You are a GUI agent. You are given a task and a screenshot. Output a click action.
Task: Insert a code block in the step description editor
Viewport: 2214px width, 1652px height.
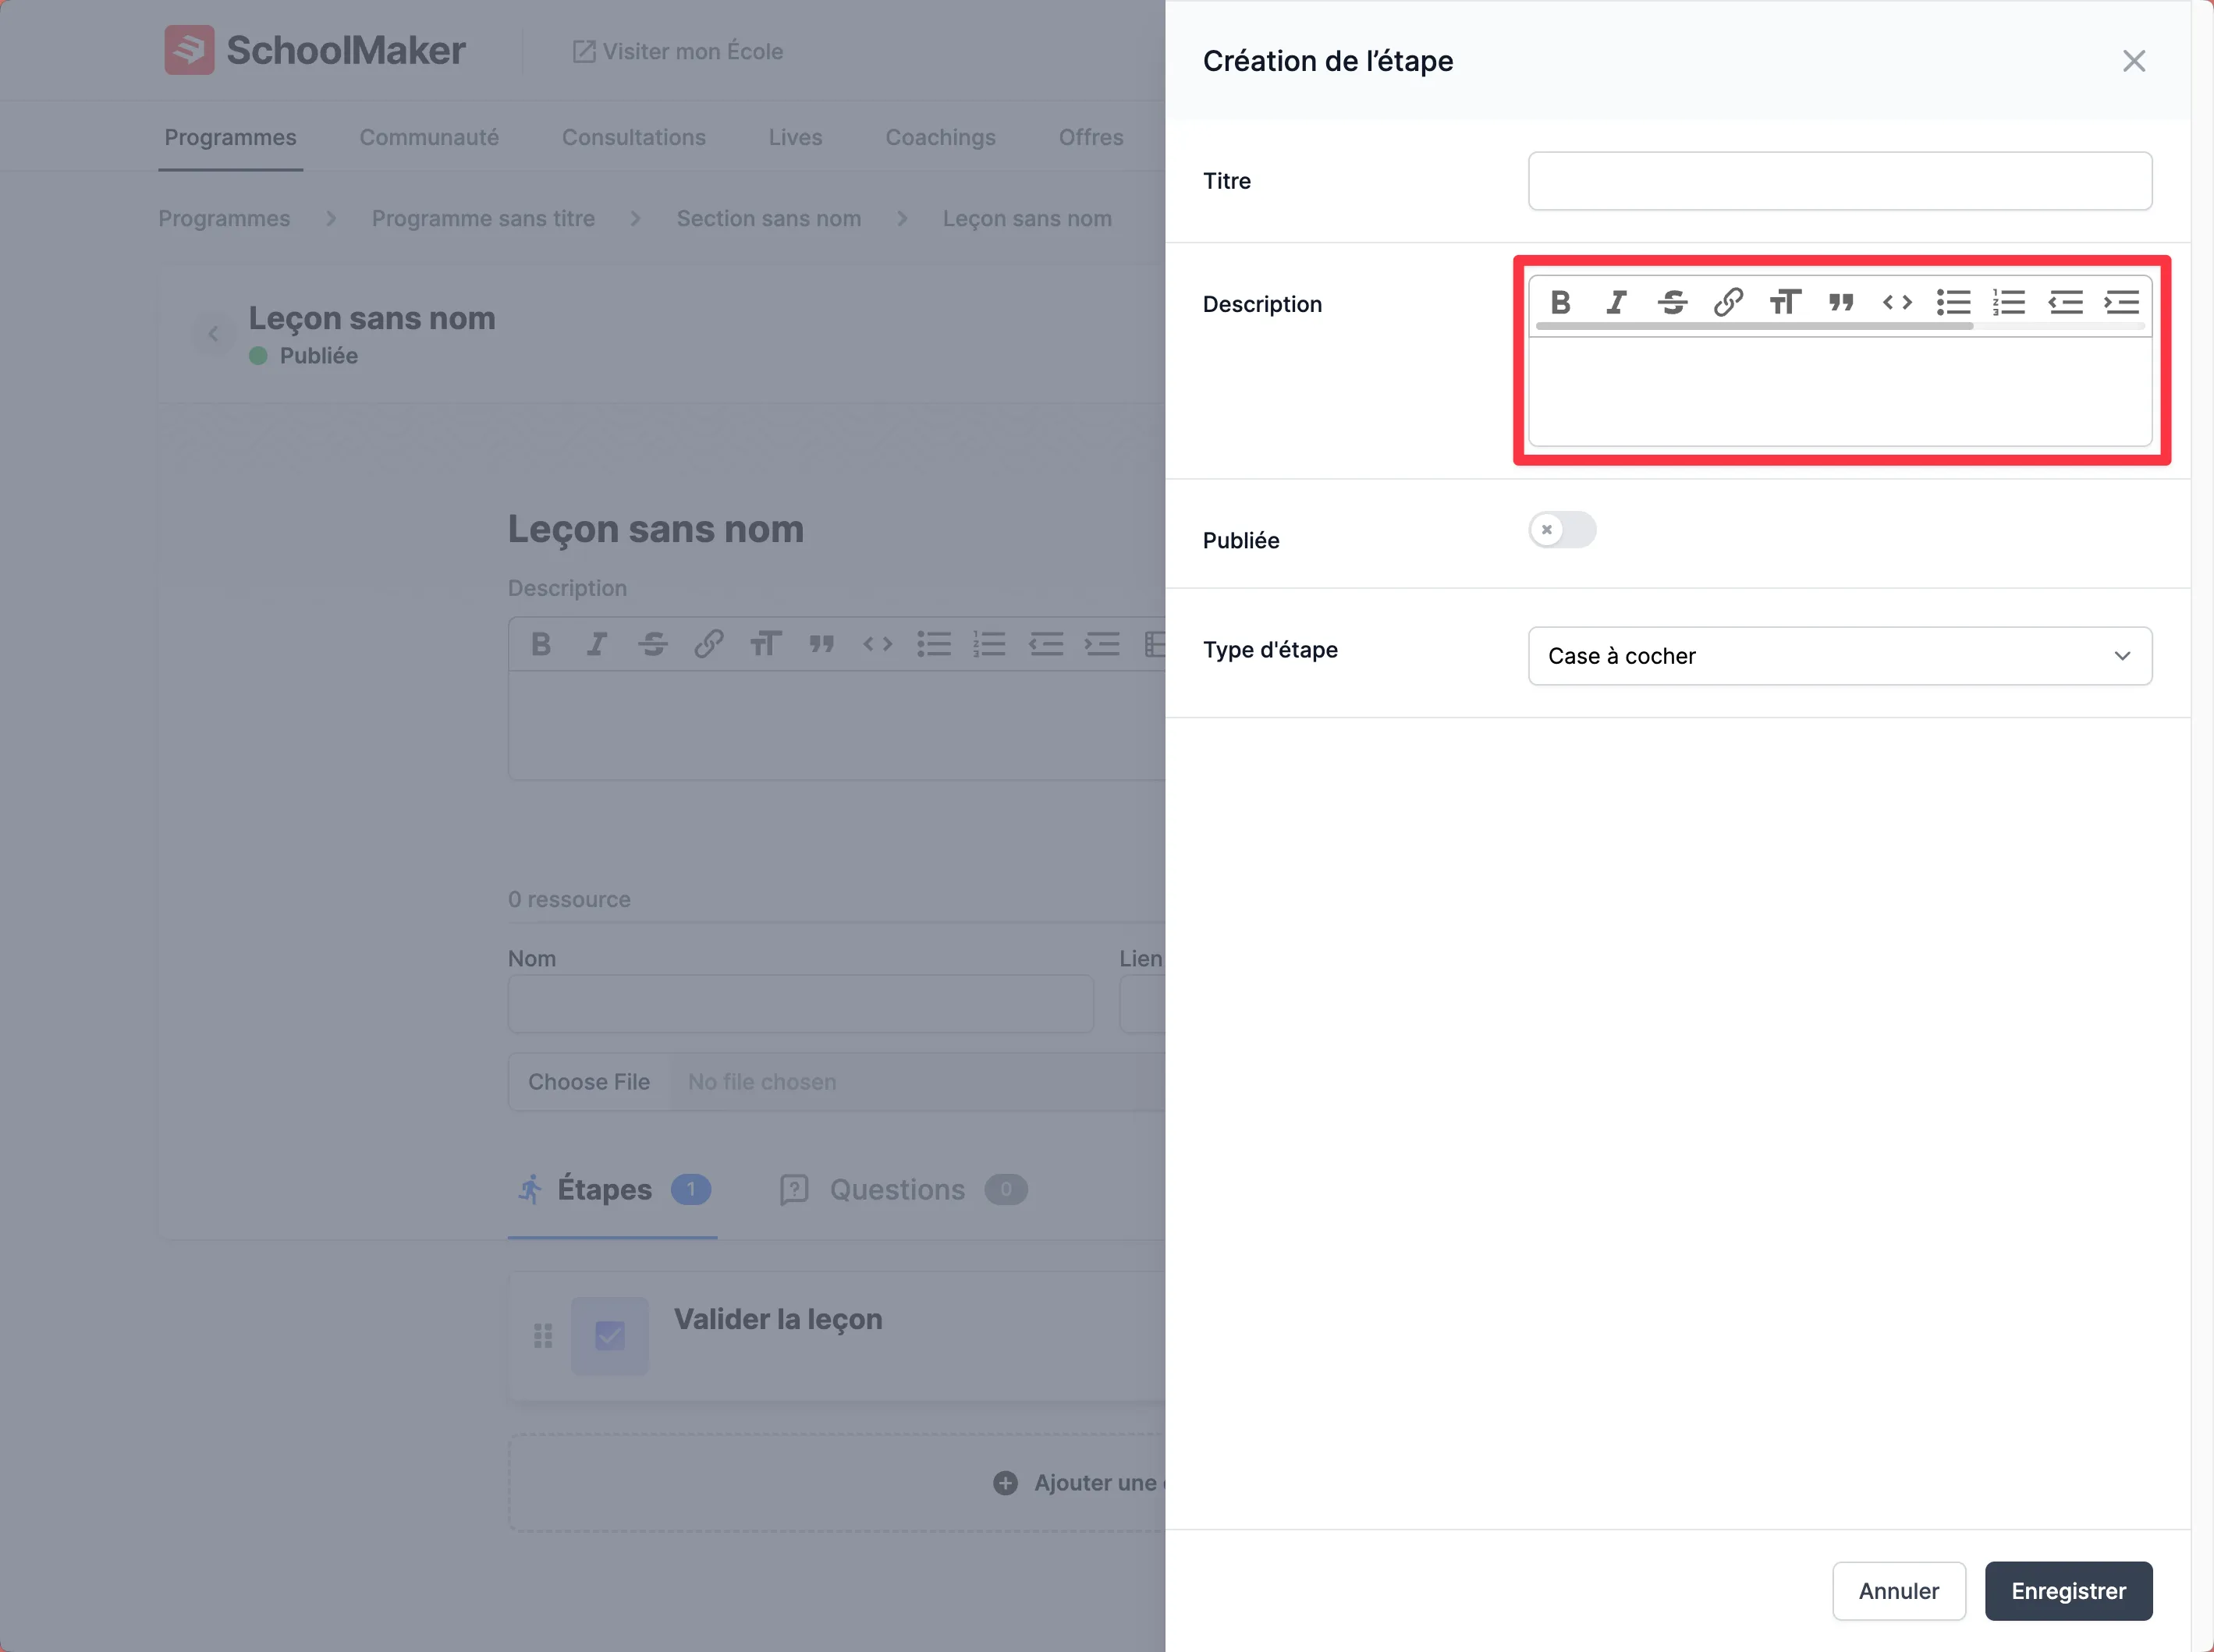click(1897, 302)
